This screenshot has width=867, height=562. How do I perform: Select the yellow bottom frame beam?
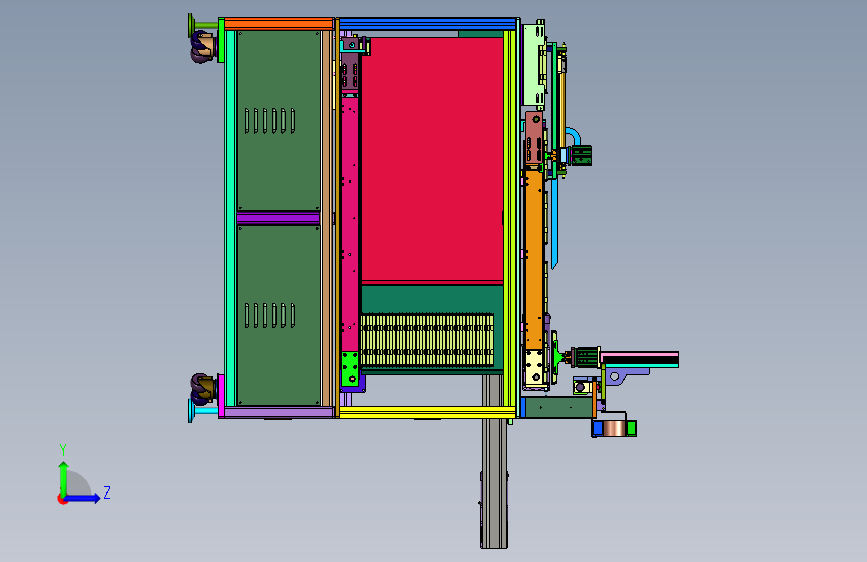point(427,412)
